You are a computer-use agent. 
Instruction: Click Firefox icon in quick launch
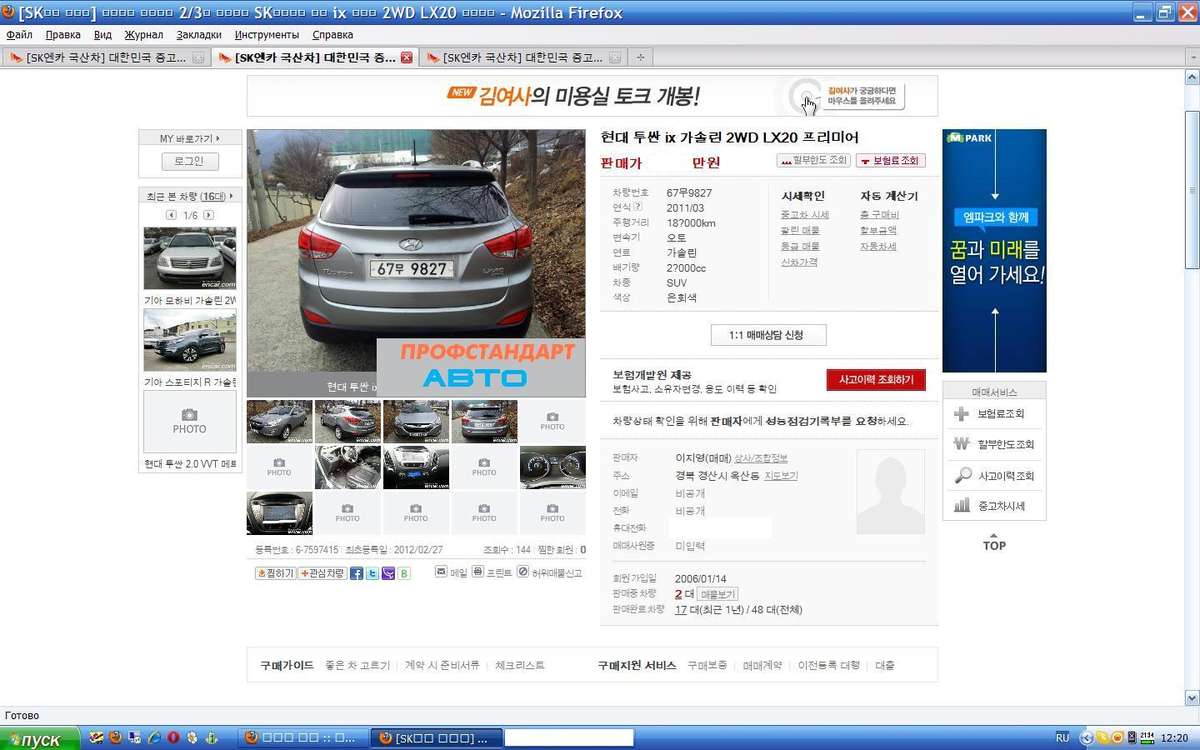click(115, 738)
